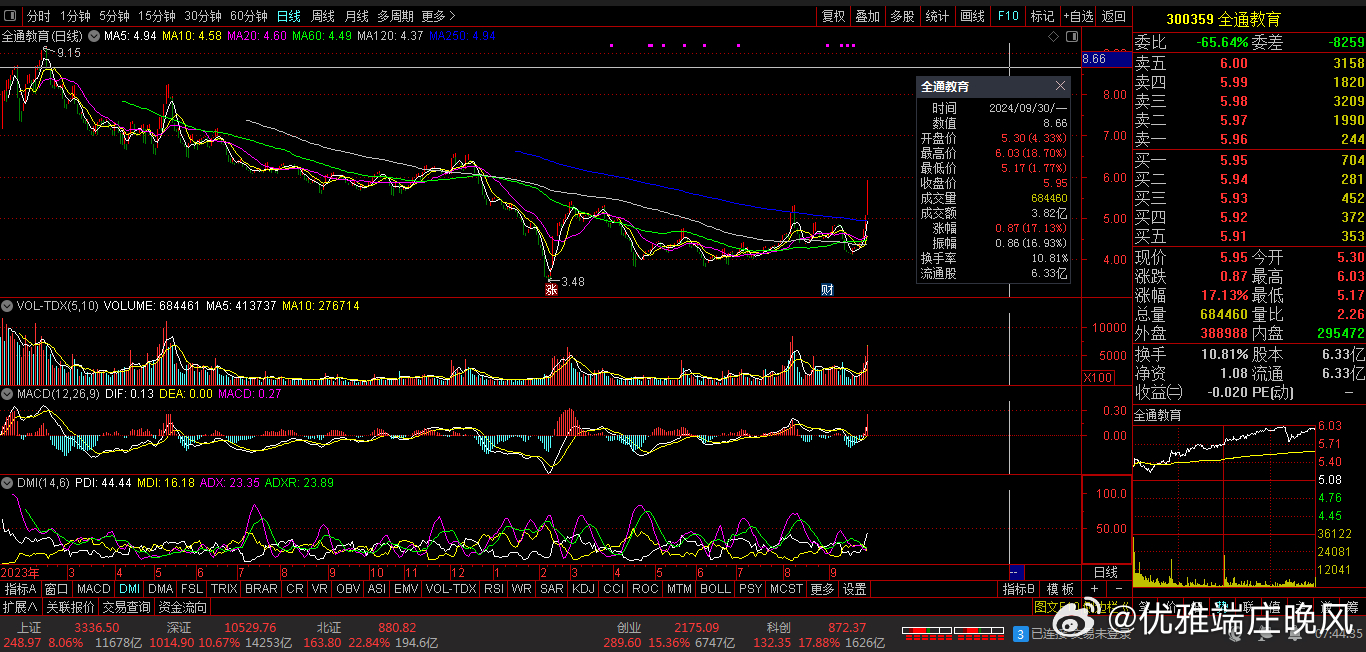Select the 30分钟 period
The image size is (1366, 652).
[x=203, y=16]
